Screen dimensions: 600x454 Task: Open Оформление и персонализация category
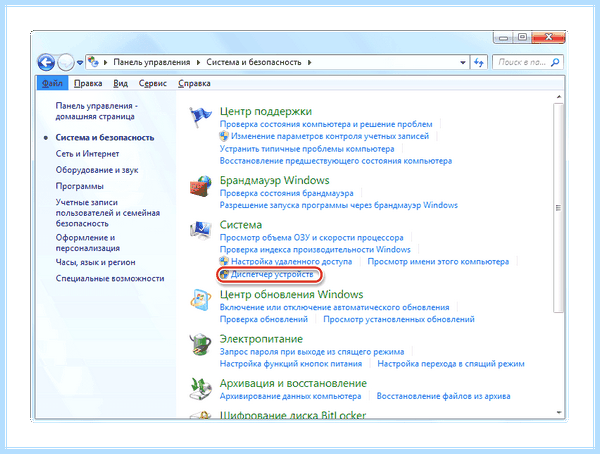point(88,243)
